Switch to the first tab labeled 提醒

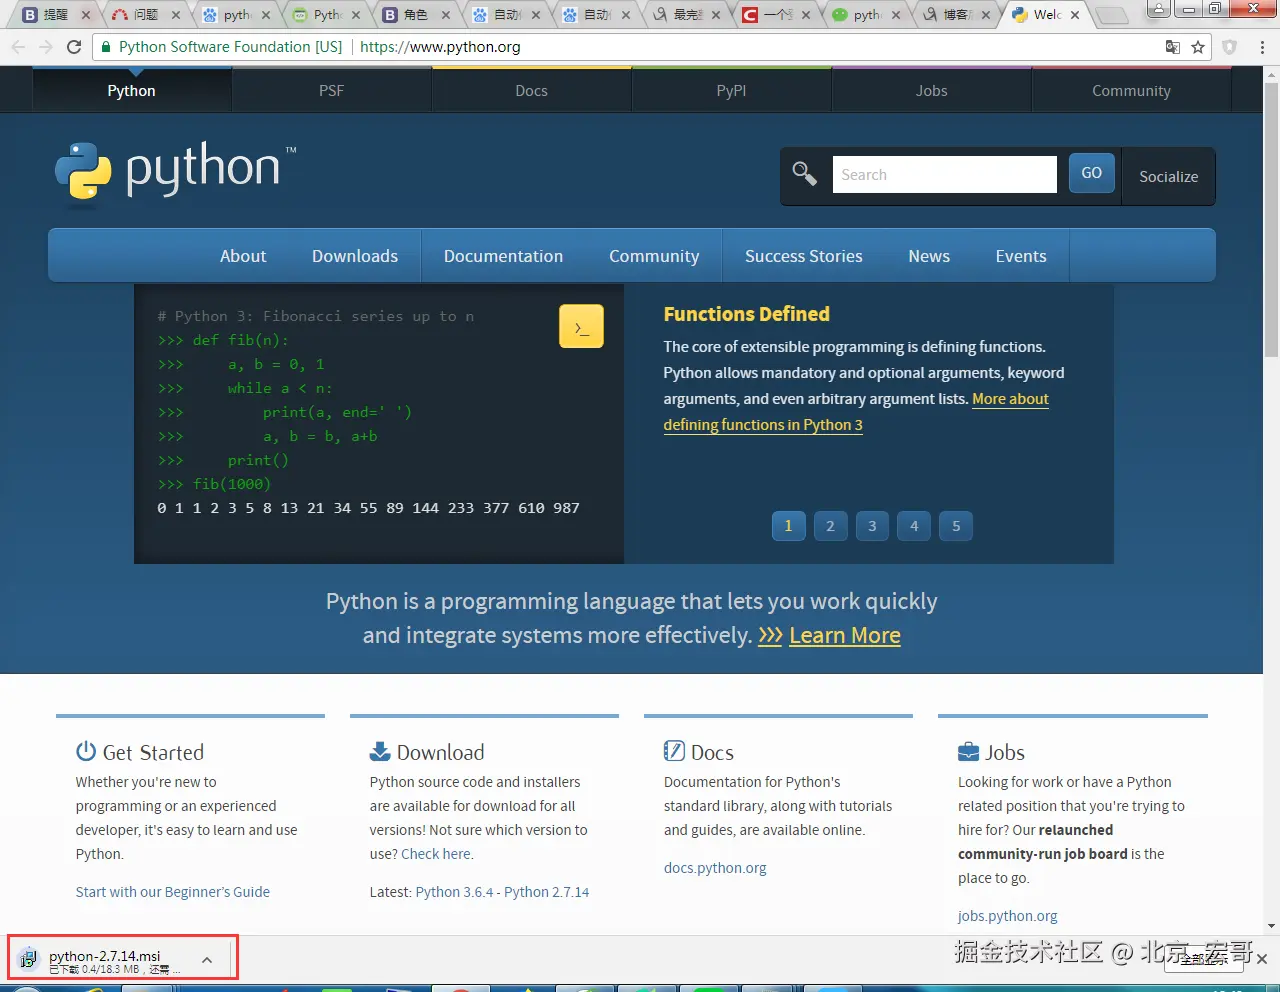(x=55, y=15)
